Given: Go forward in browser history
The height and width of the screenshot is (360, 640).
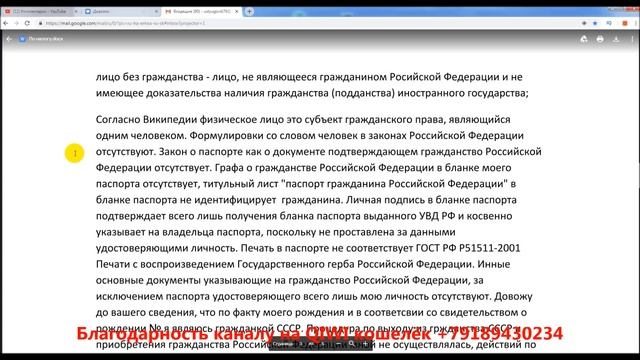Looking at the screenshot, I should tap(16, 23).
